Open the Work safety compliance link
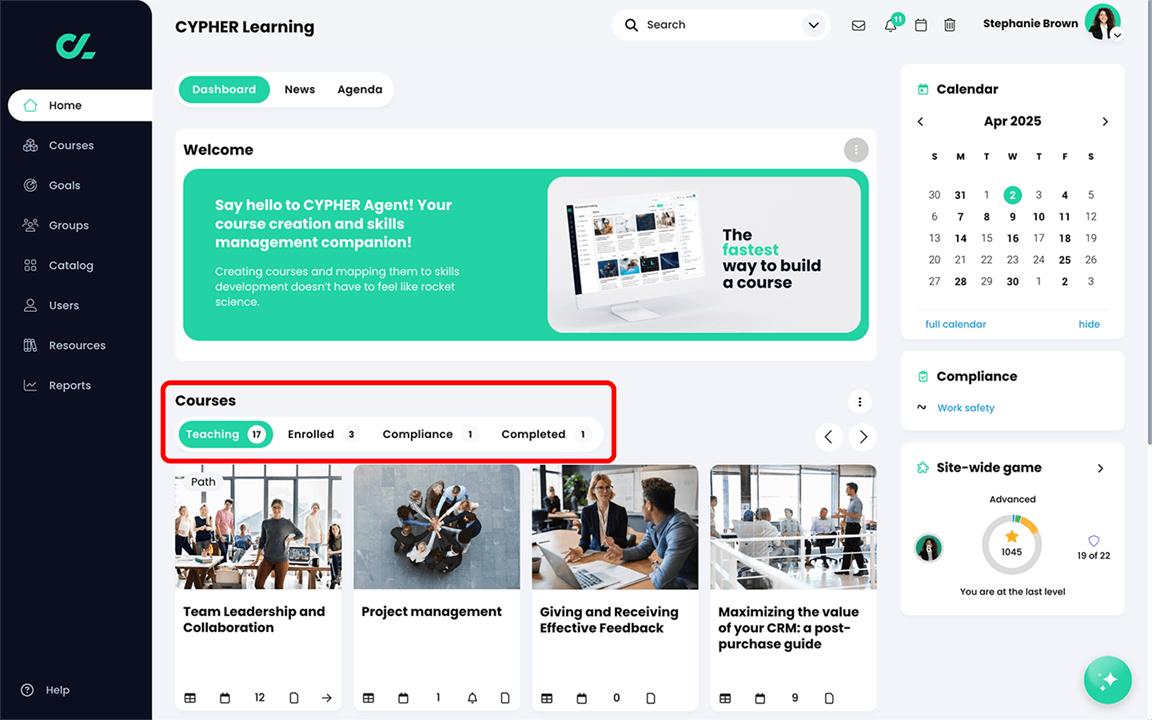Screen dimensions: 1152x720 [965, 408]
